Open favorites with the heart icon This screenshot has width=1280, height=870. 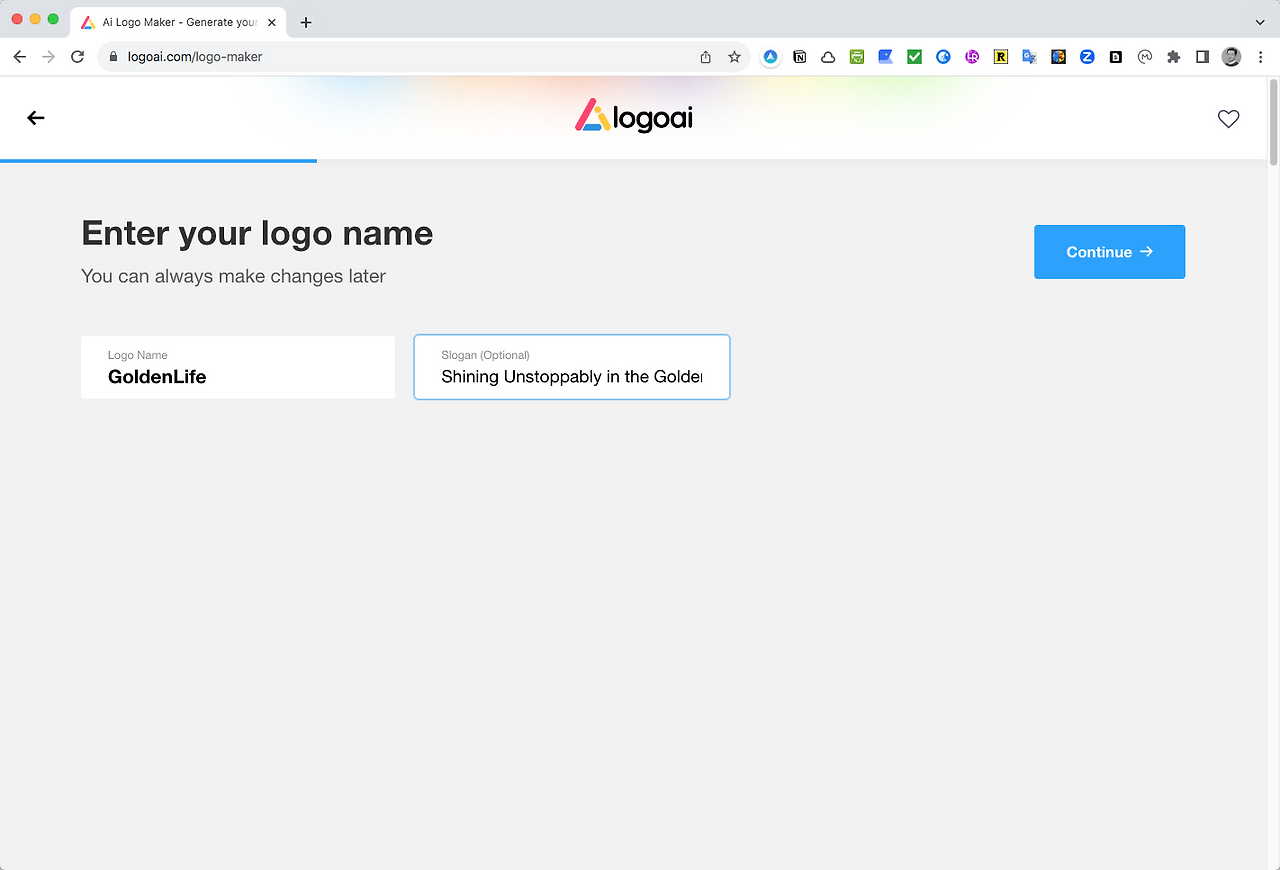(1228, 118)
